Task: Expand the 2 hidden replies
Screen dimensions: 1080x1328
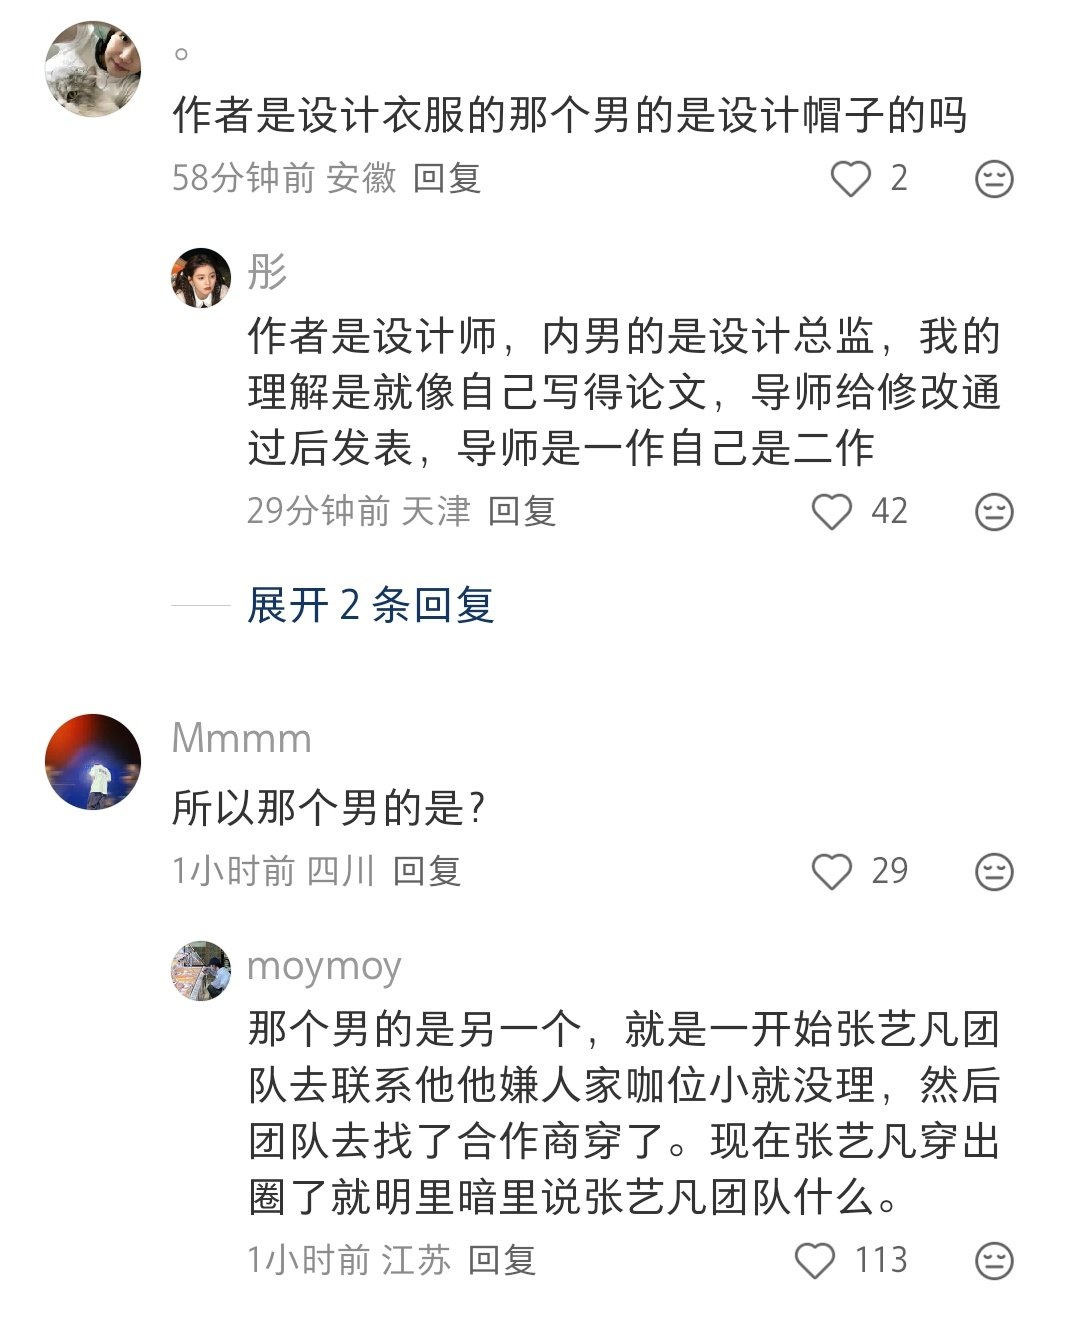Action: [370, 606]
